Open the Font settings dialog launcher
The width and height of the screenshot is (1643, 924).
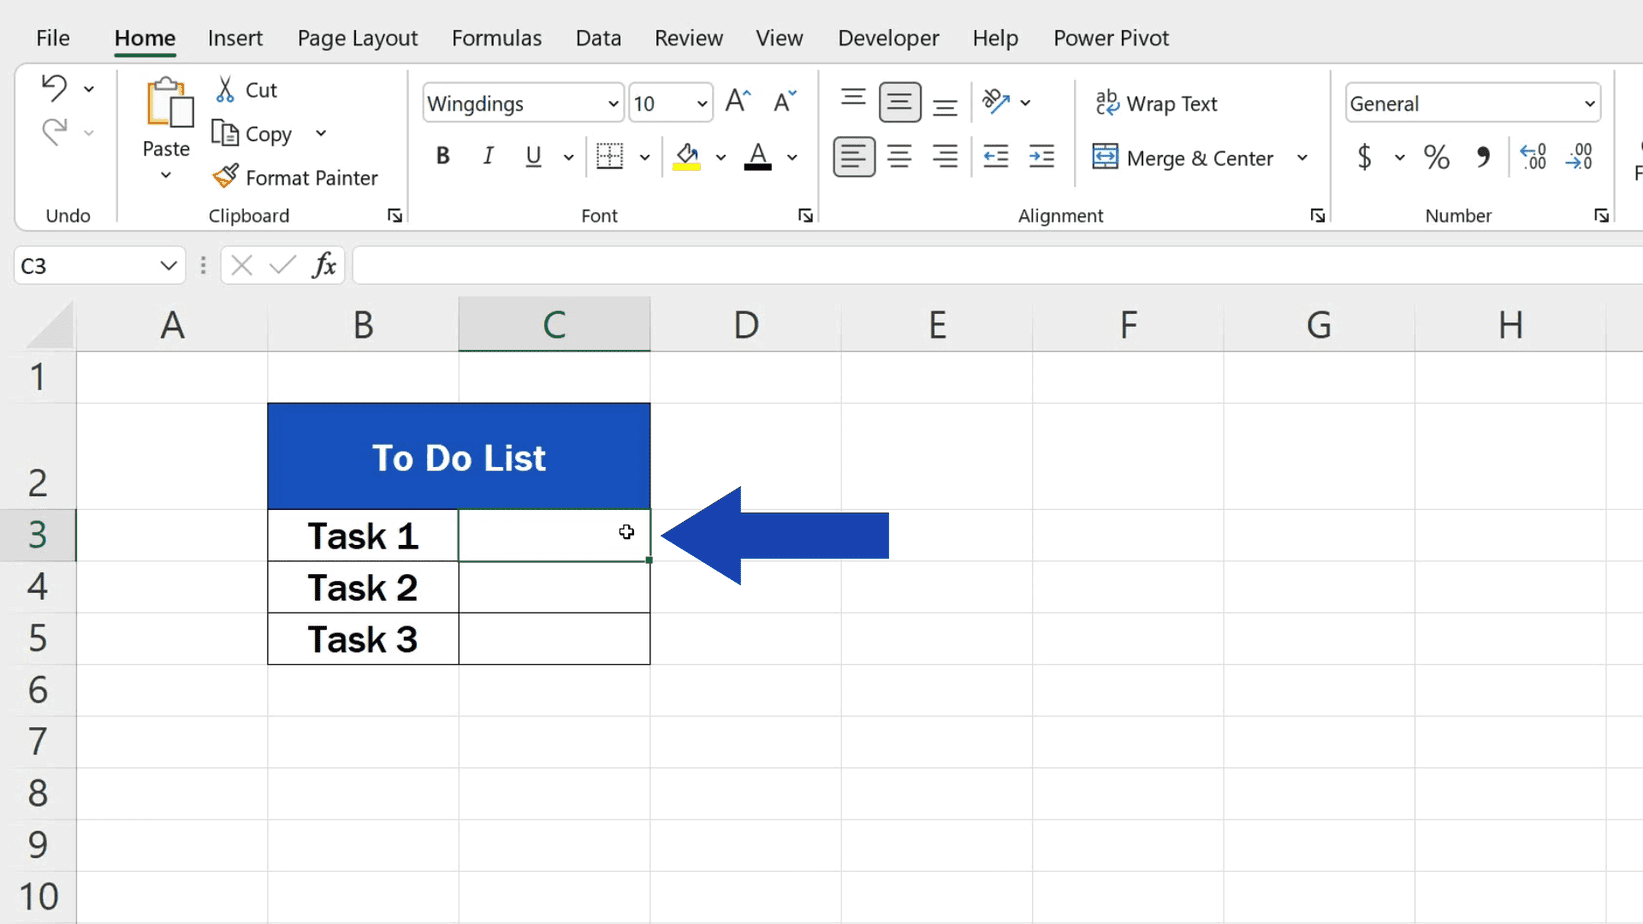tap(806, 215)
